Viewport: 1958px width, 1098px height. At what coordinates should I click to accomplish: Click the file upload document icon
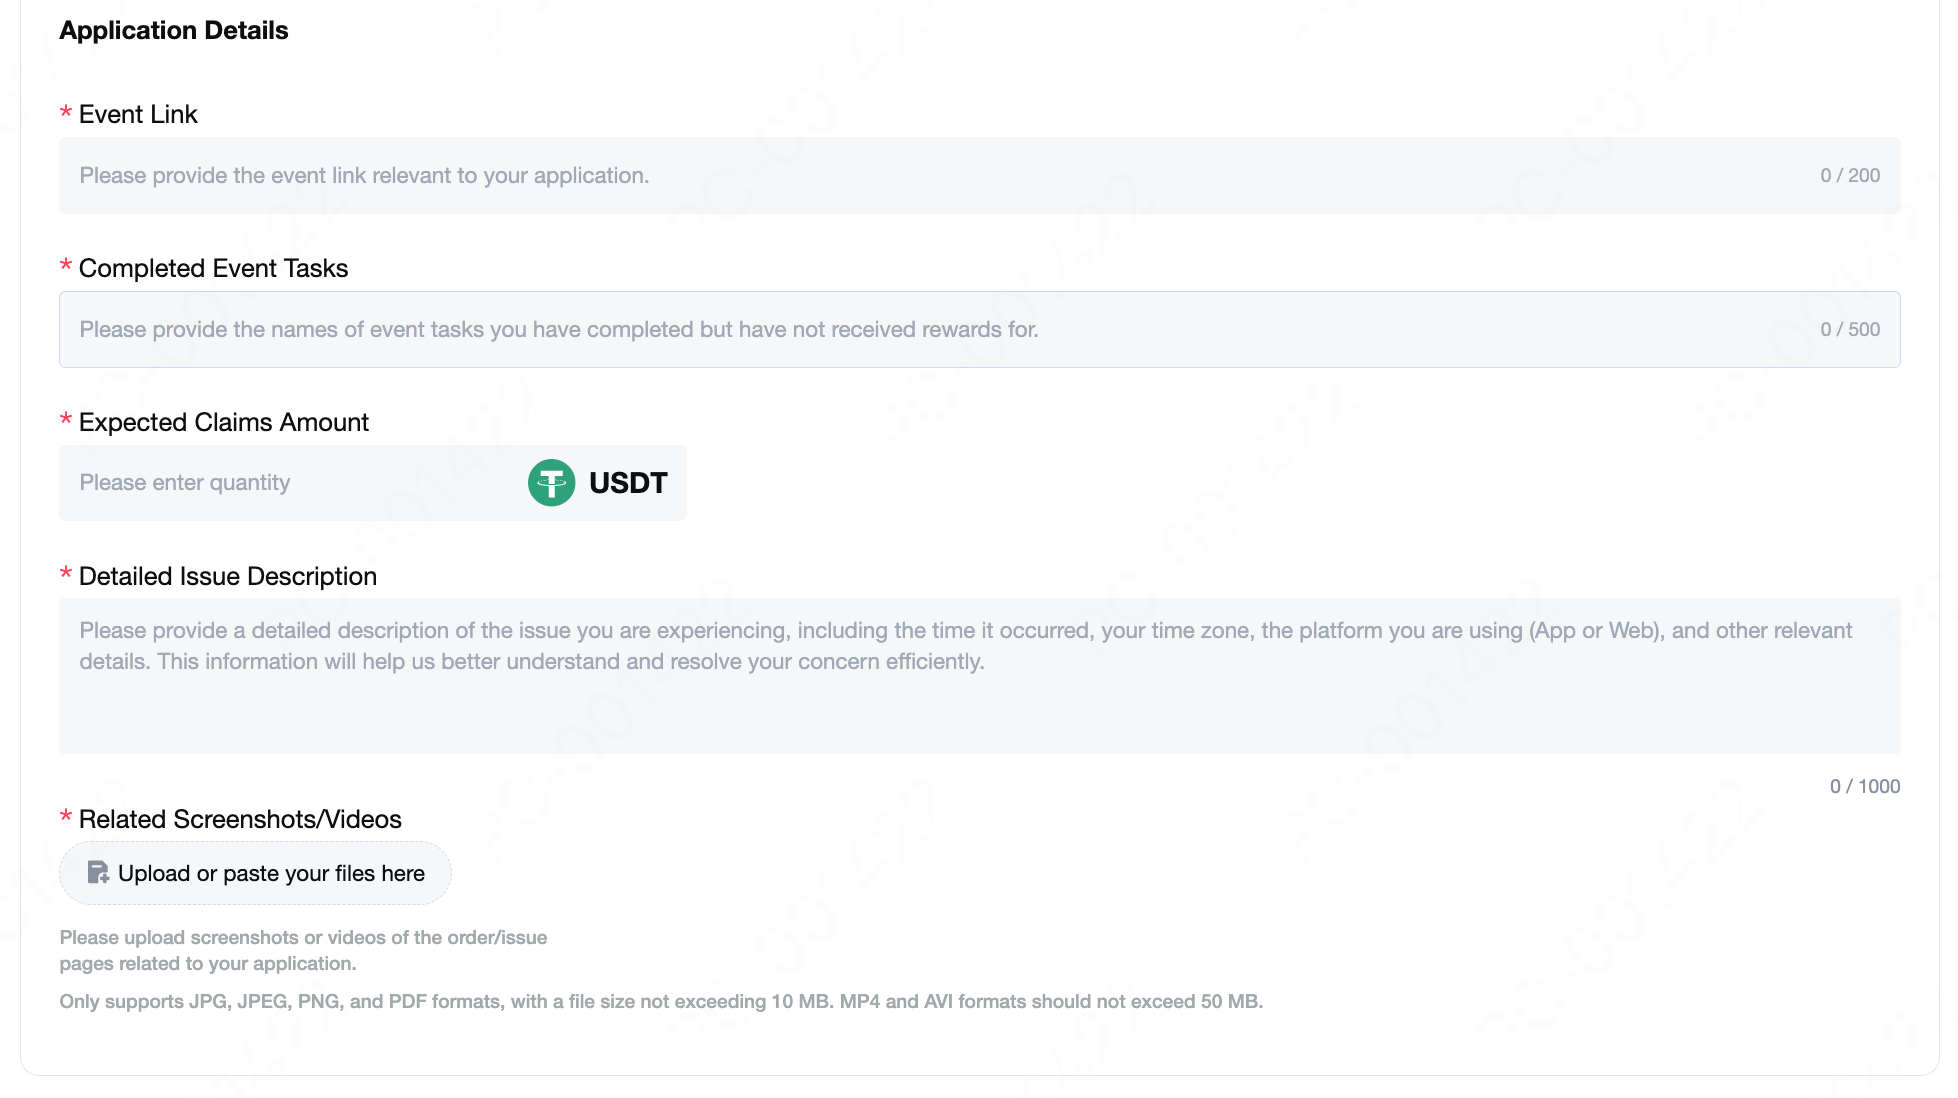pos(98,873)
